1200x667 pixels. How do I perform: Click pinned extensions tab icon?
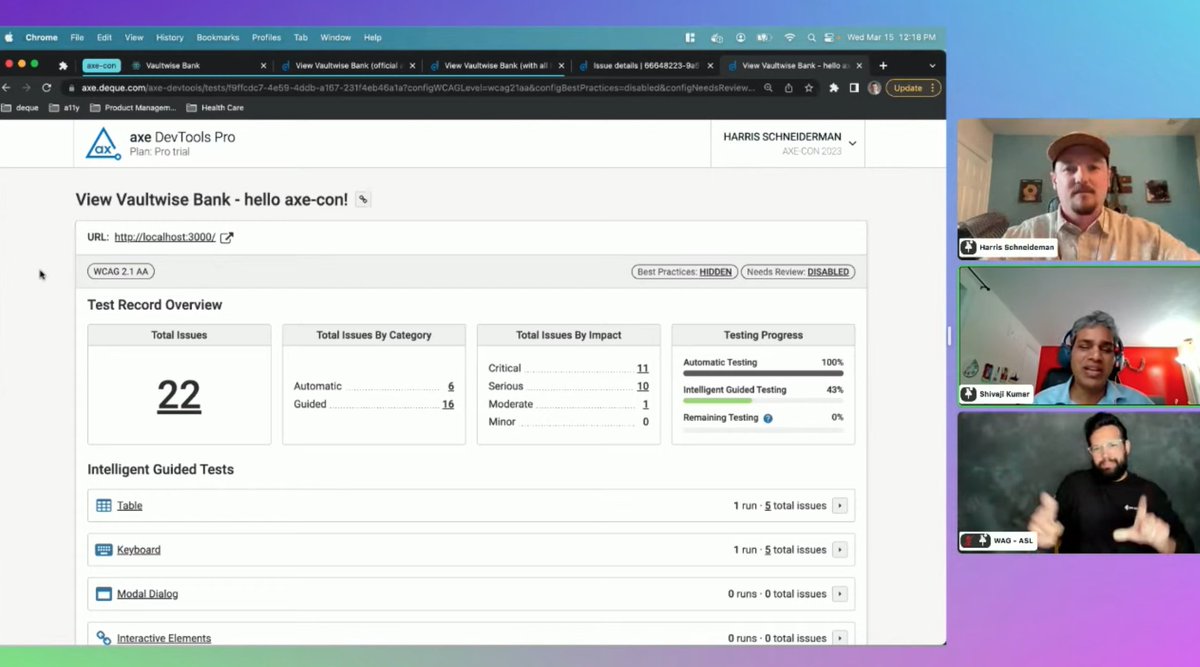pyautogui.click(x=63, y=66)
